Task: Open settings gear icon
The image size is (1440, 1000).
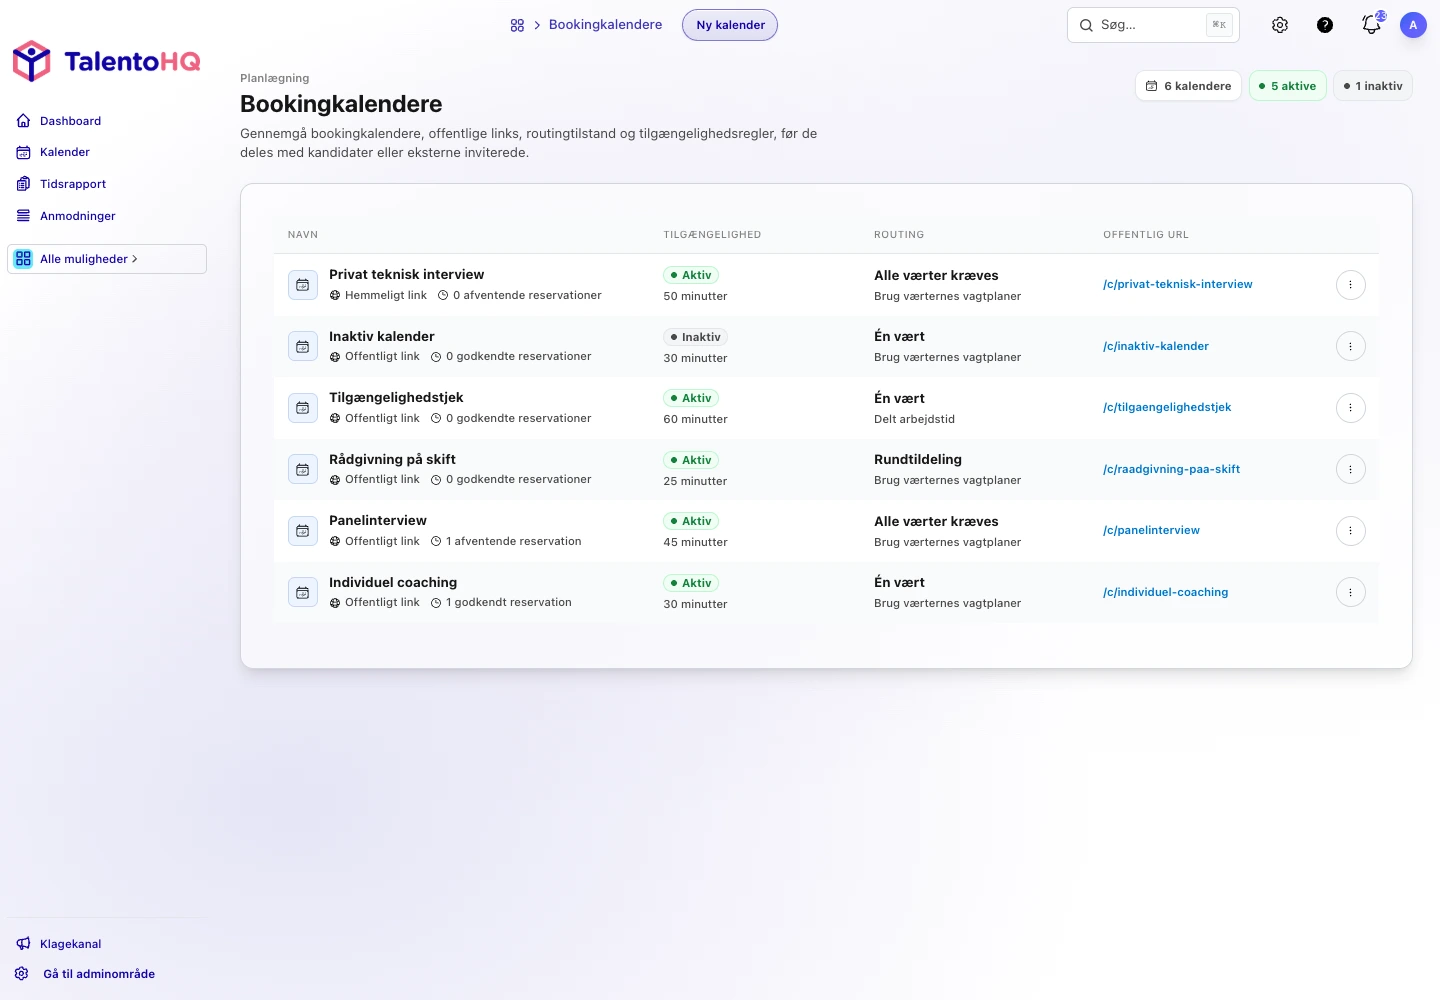Action: coord(1280,25)
